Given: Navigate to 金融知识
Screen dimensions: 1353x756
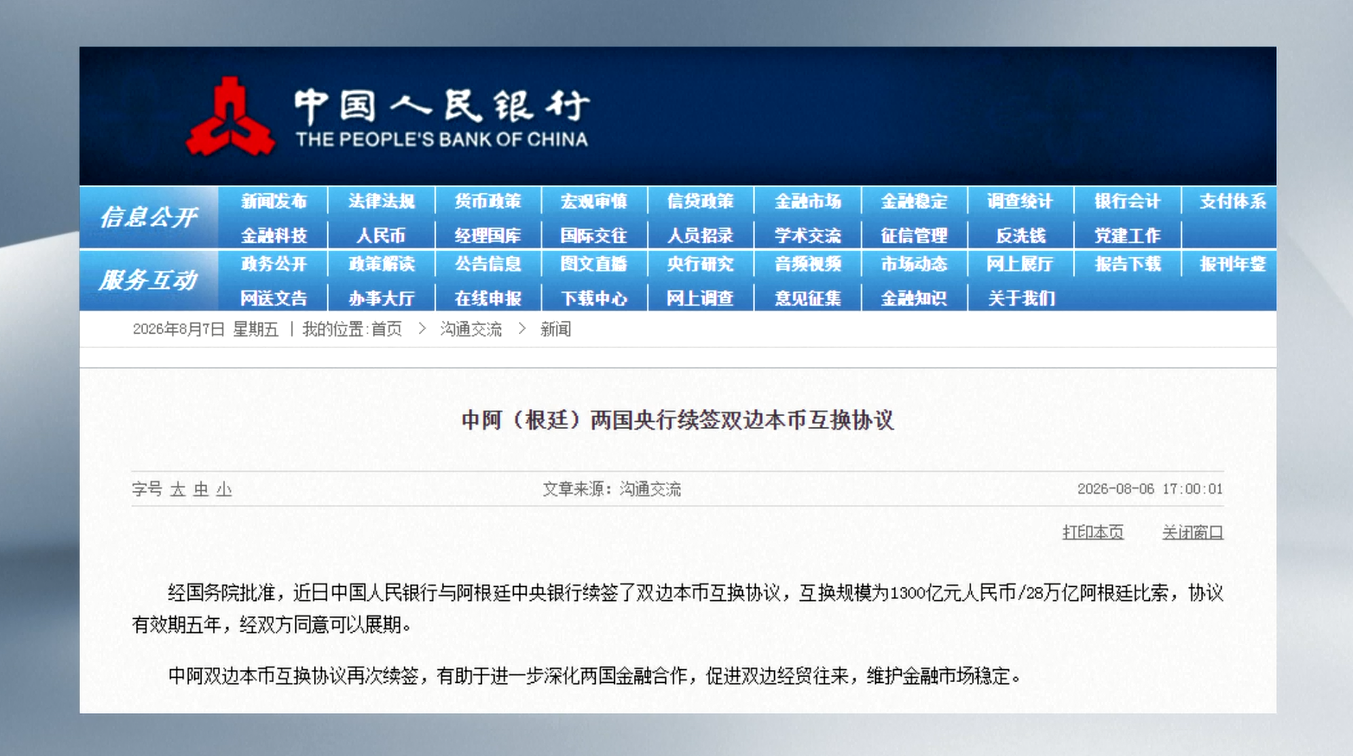Looking at the screenshot, I should coord(914,298).
